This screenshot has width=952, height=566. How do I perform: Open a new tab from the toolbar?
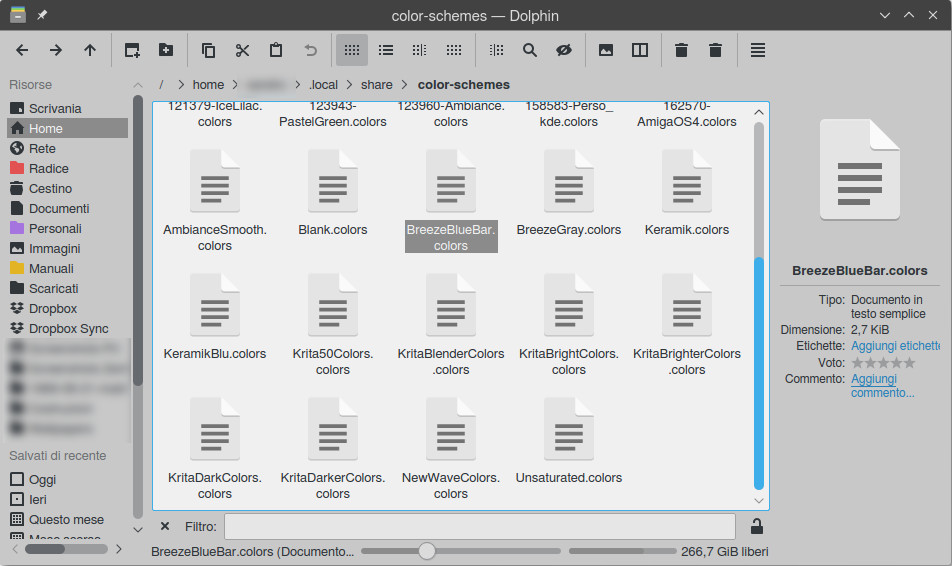click(x=132, y=50)
